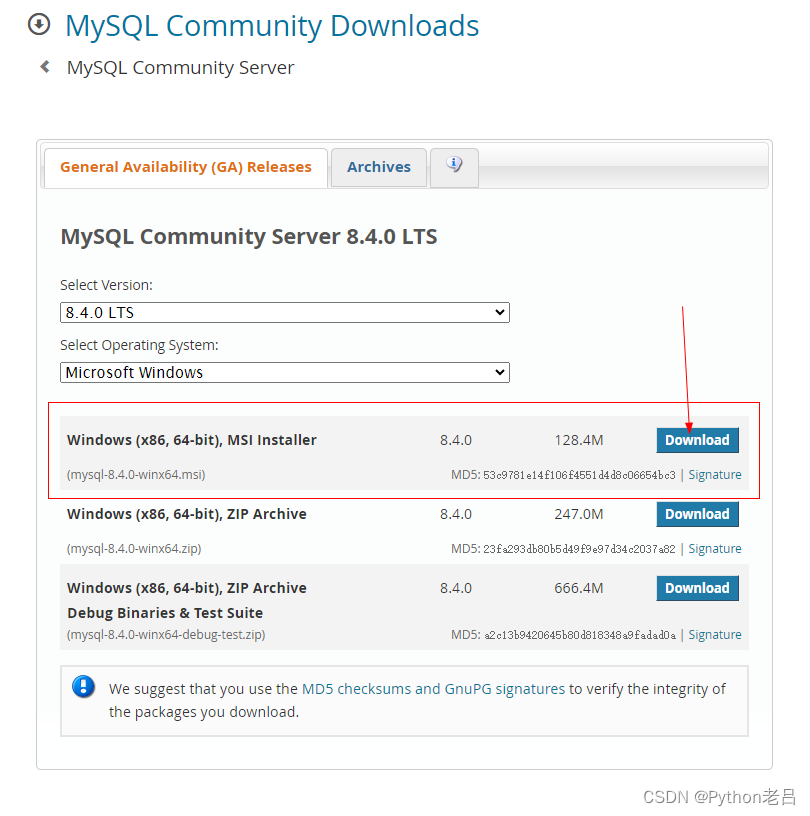Open MD5 checksums and GnuPG signatures link
The image size is (810, 816).
pos(433,689)
